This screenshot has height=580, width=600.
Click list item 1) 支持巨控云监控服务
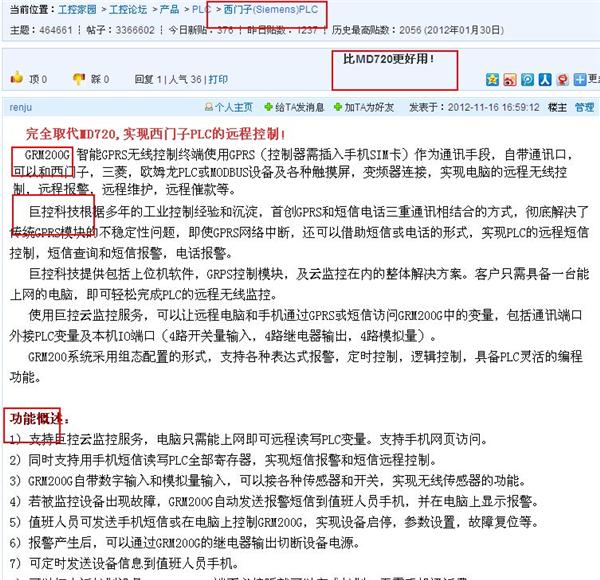(x=248, y=439)
